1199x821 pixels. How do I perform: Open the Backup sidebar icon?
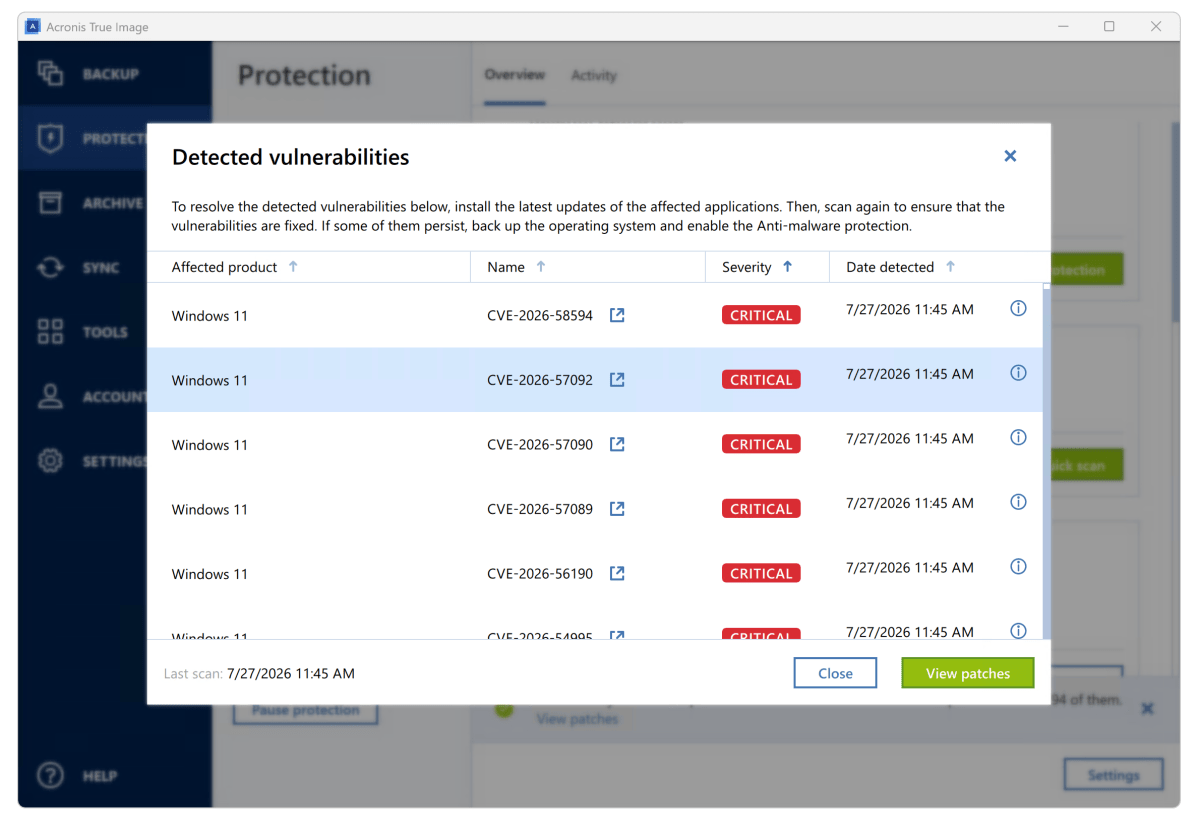click(50, 73)
